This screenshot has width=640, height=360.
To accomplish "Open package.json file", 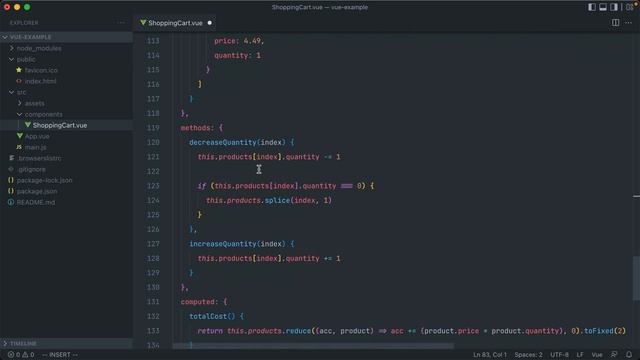I will [37, 191].
